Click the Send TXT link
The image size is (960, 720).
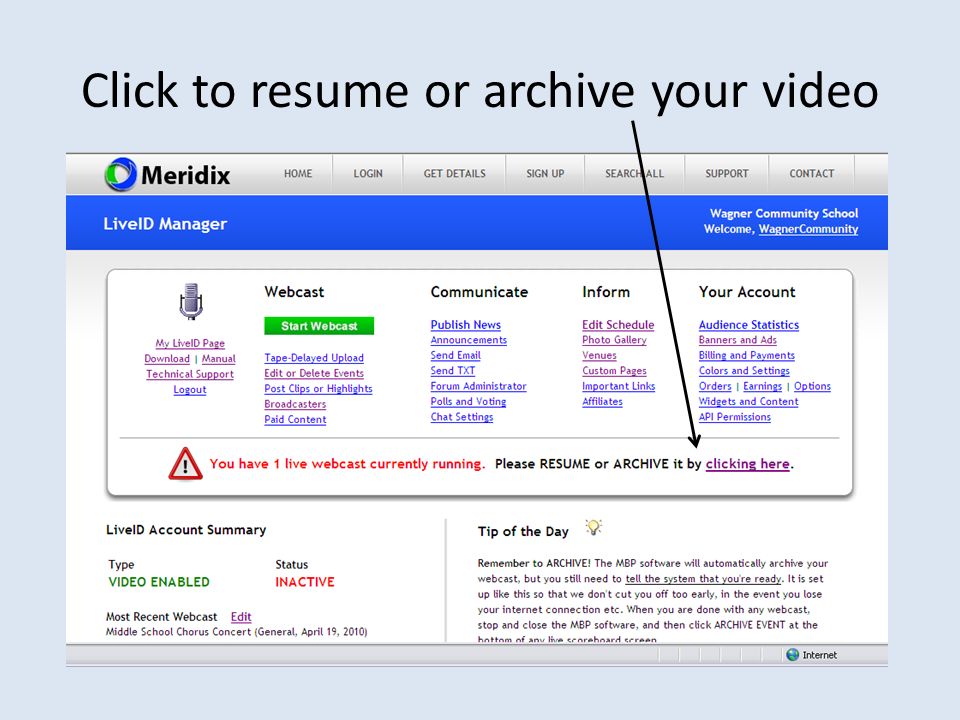[x=452, y=370]
